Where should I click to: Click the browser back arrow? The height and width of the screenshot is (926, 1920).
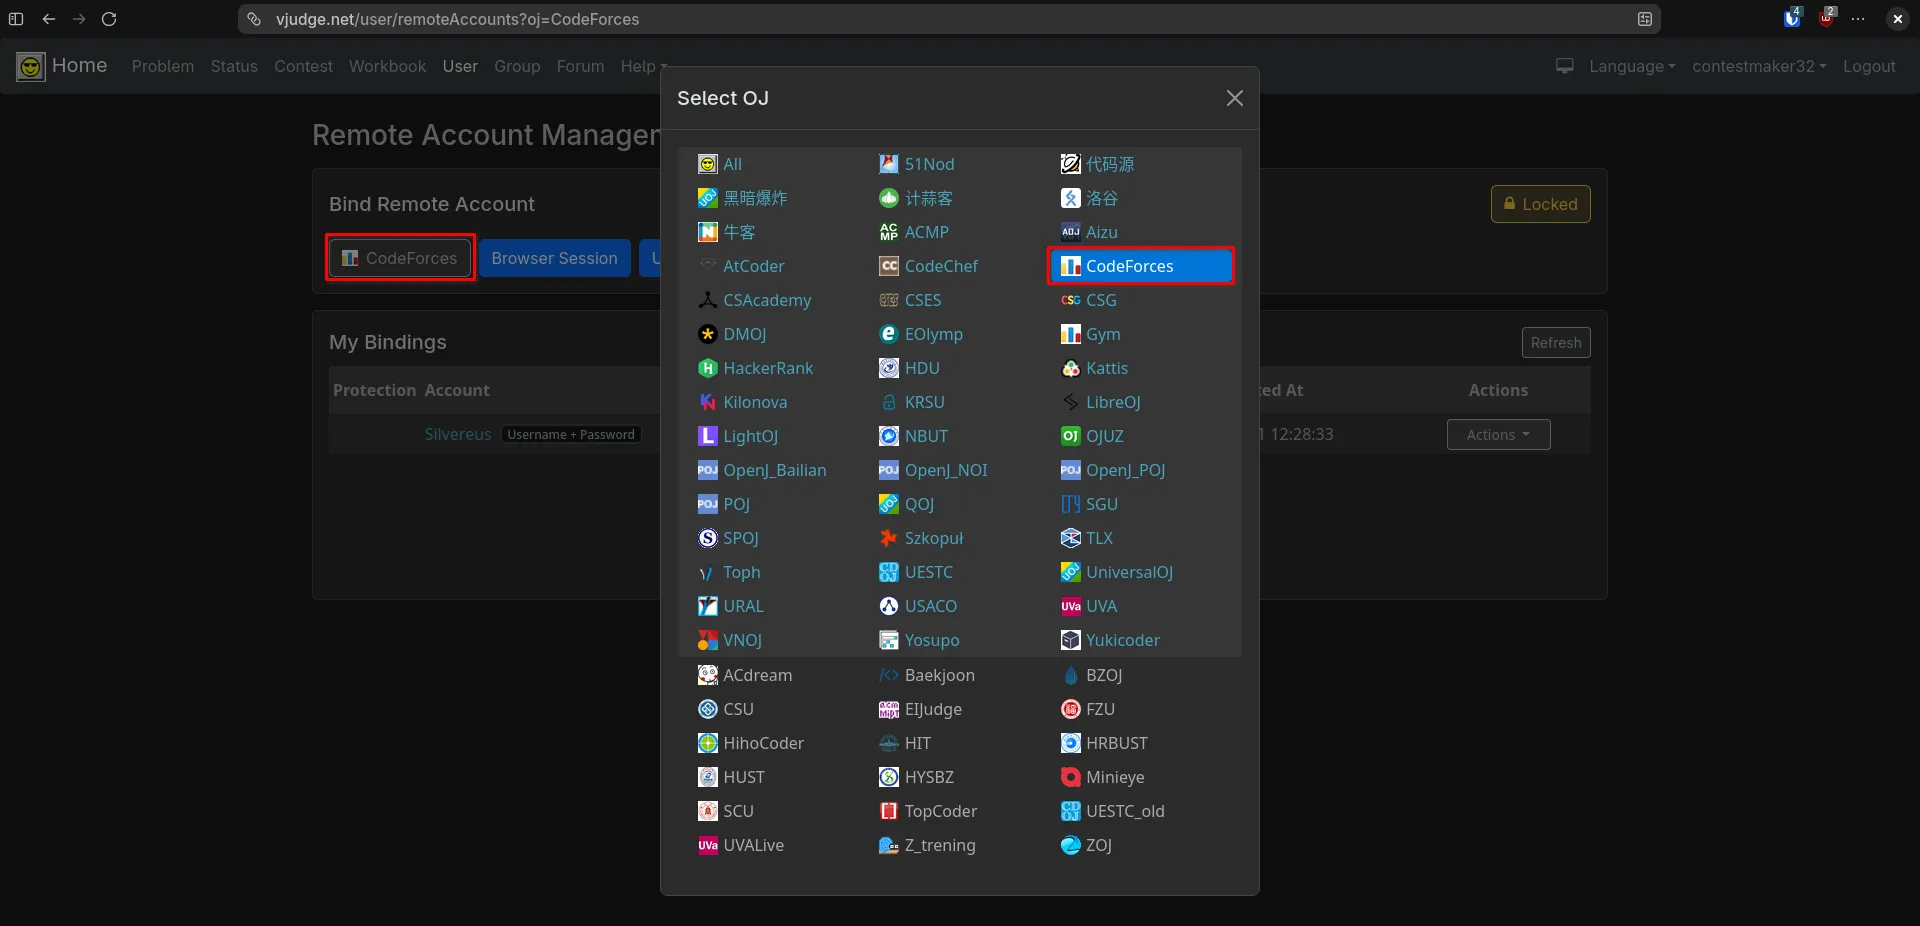tap(48, 19)
